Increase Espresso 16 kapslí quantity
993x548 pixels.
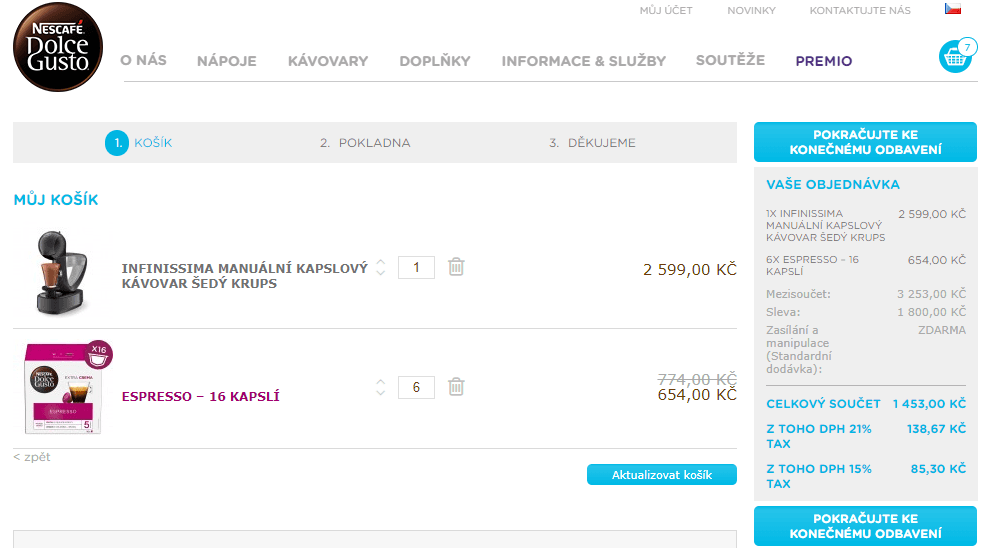click(381, 382)
